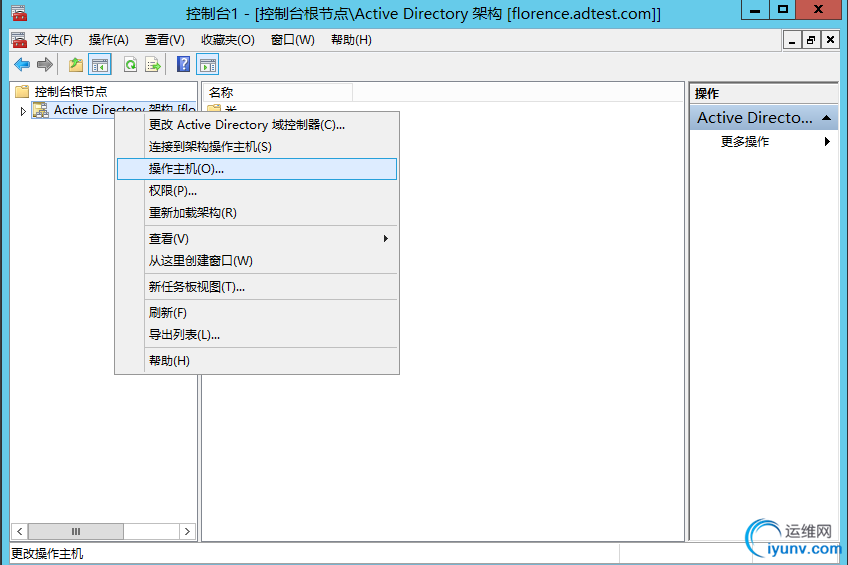Click the Up one level folder icon
Screen dimensions: 848x565
(x=76, y=65)
